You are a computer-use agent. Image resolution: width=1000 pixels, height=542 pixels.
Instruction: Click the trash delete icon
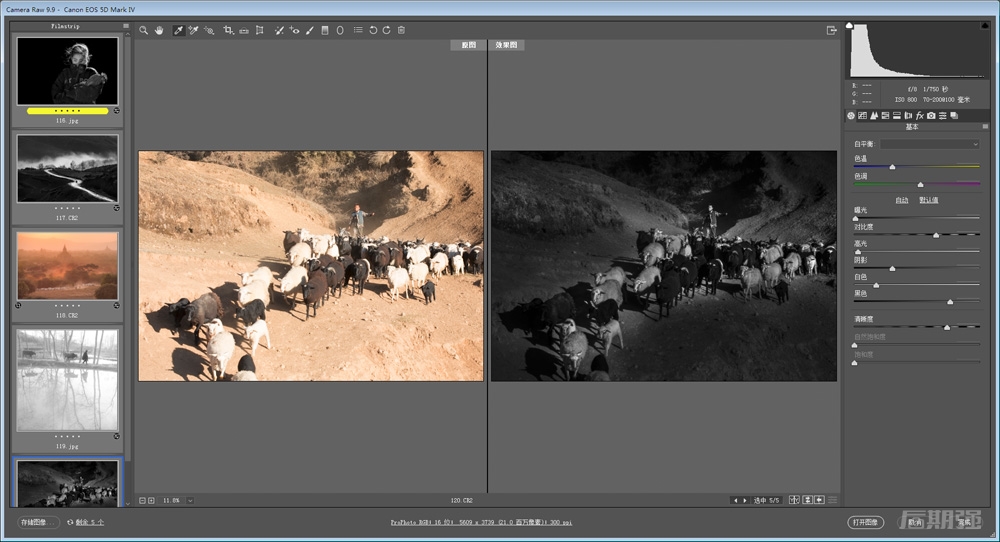pos(401,30)
